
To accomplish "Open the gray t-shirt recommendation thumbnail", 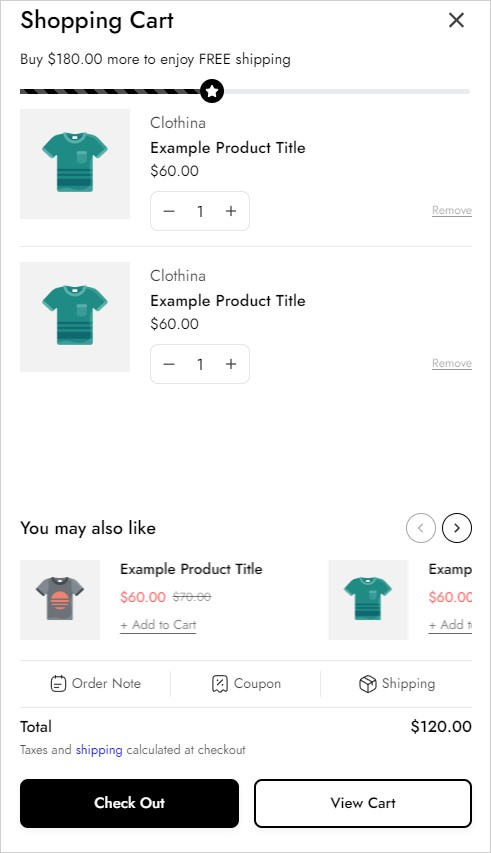I will point(60,600).
